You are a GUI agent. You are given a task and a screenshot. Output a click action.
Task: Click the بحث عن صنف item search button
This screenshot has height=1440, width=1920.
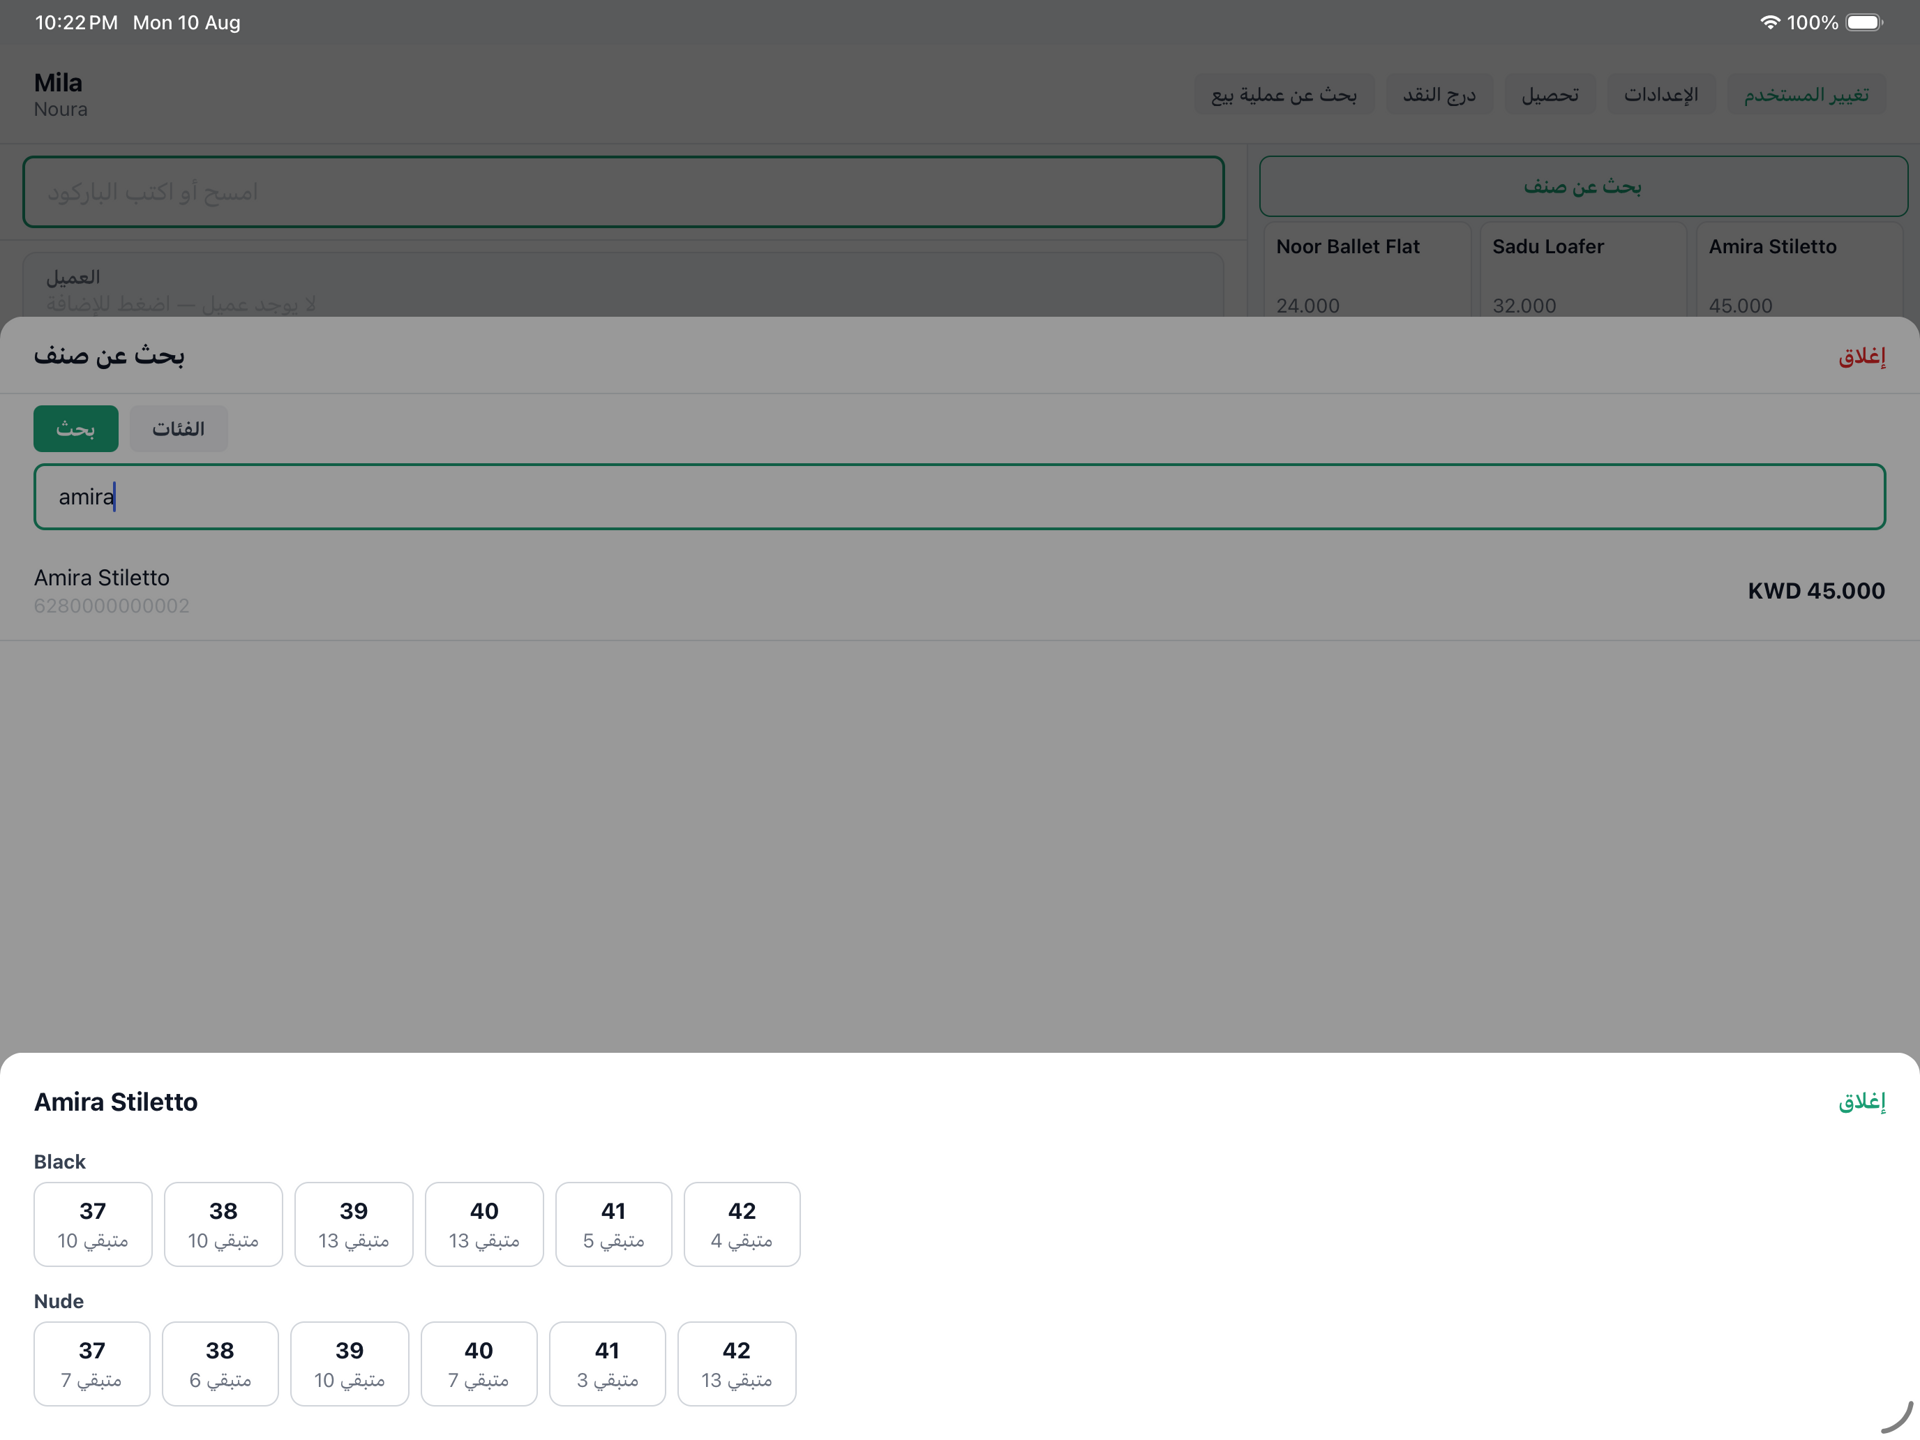click(1583, 186)
